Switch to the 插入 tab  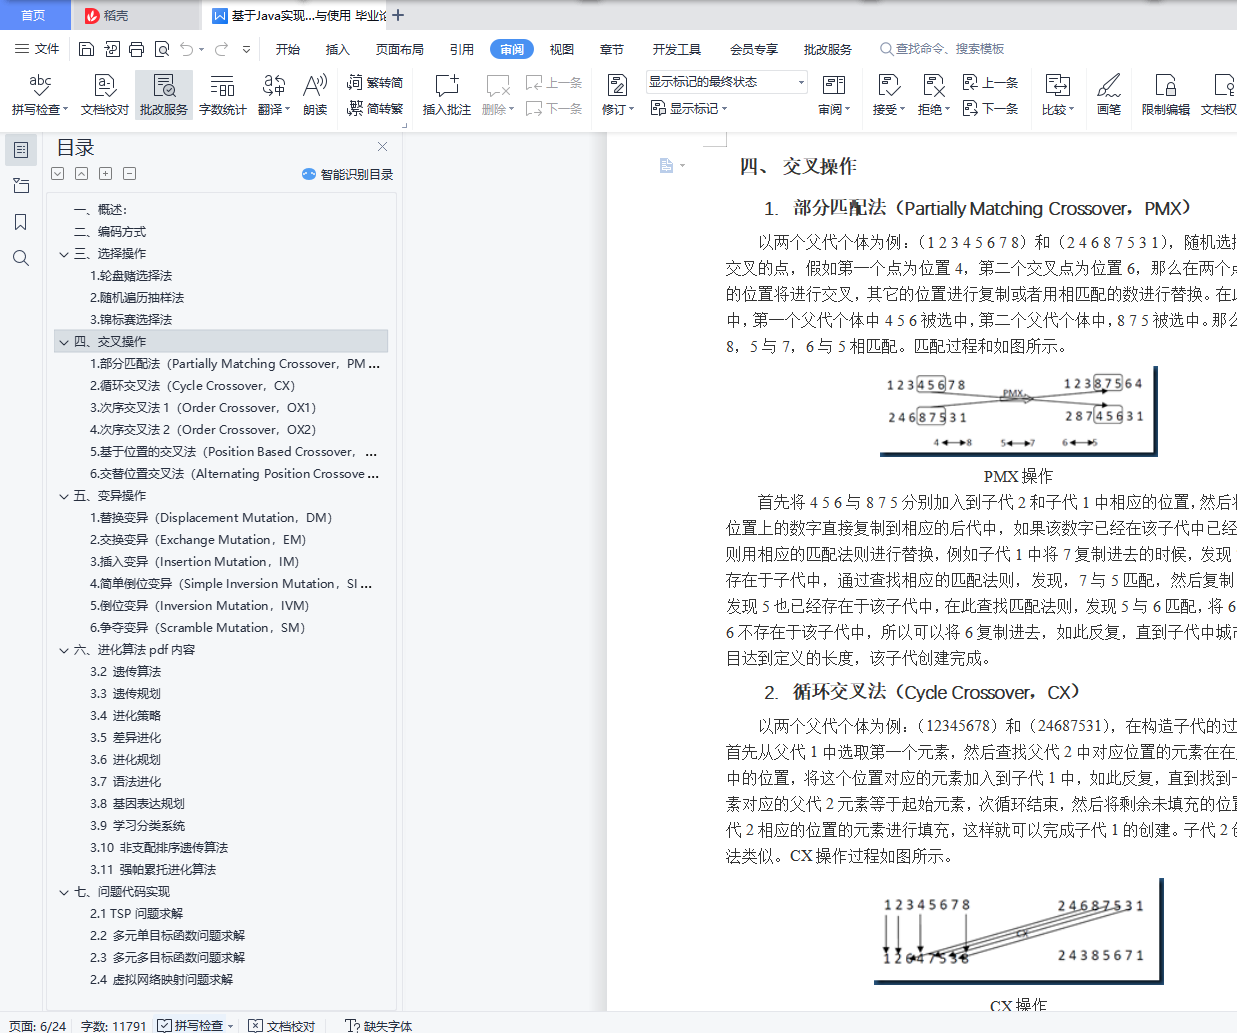click(x=338, y=49)
